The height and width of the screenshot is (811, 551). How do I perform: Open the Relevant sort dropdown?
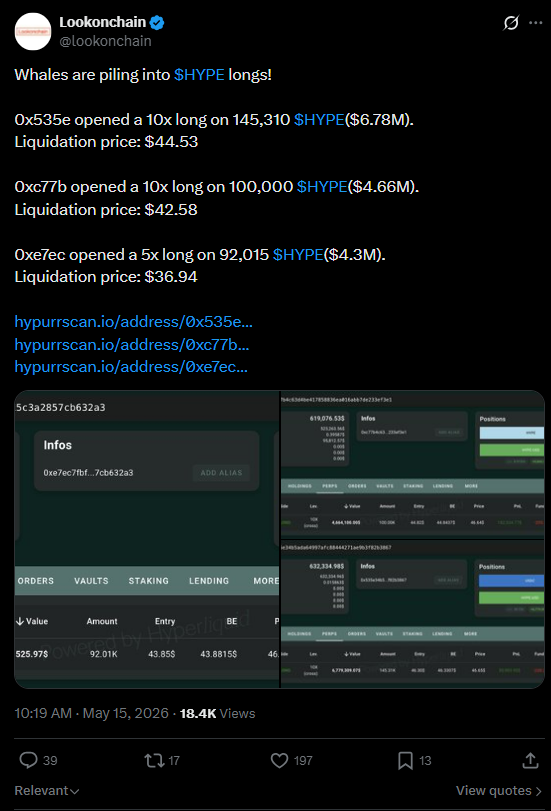coord(47,790)
